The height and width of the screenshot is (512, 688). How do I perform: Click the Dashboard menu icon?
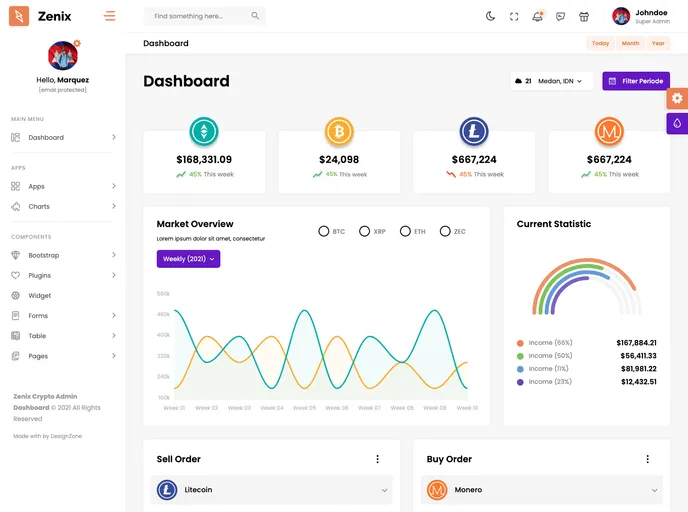[15, 137]
